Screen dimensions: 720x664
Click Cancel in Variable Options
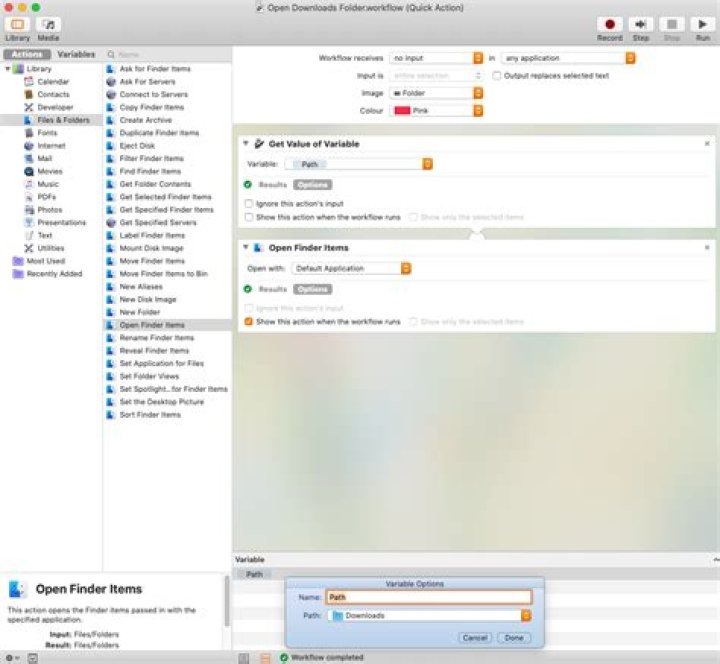474,638
